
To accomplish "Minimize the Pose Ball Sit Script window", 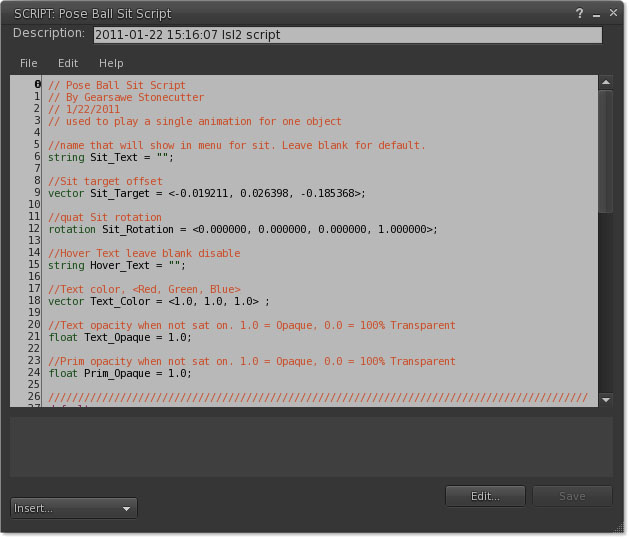I will click(597, 14).
